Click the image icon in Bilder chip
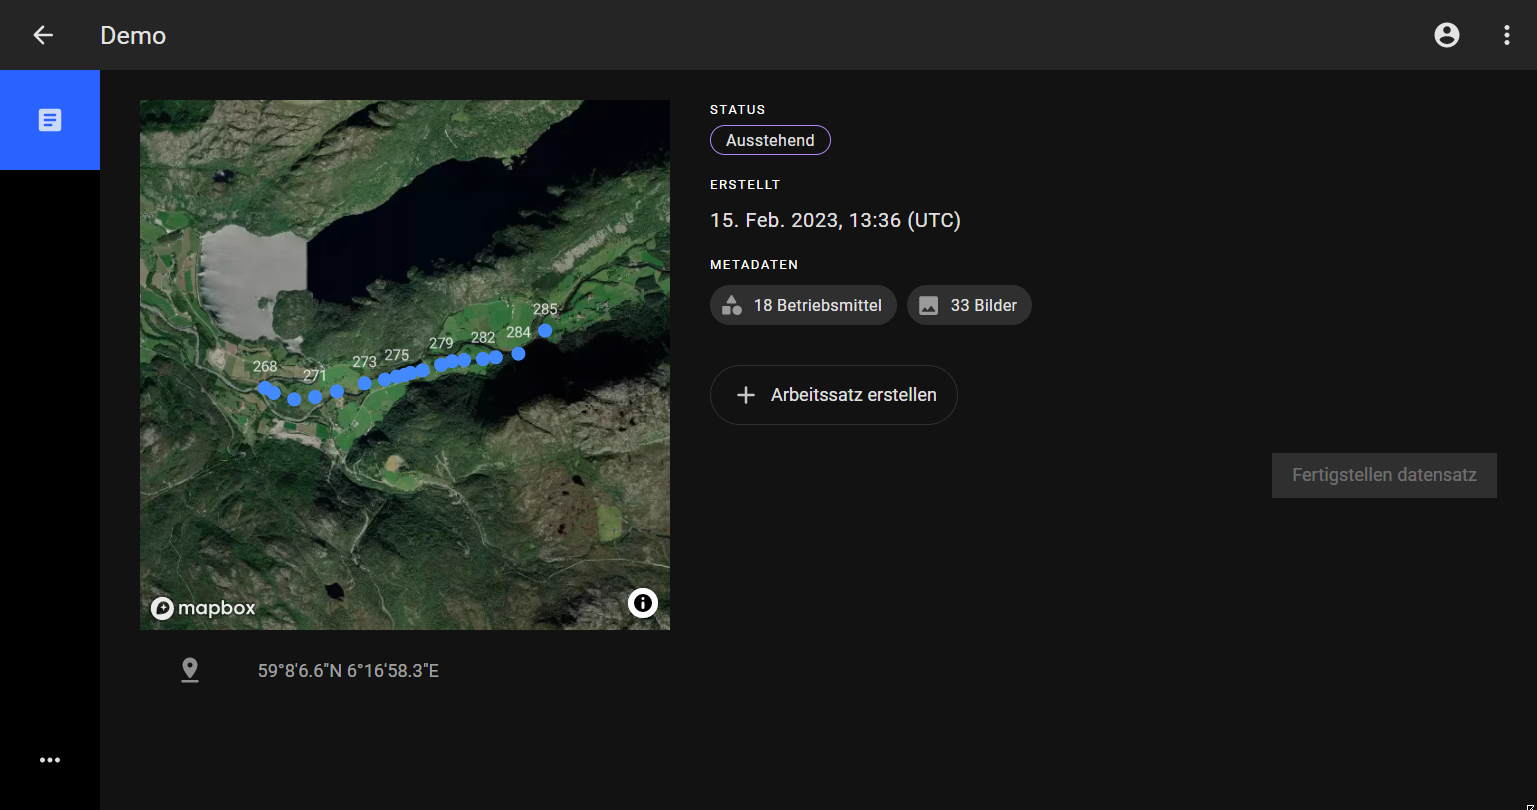 click(929, 305)
